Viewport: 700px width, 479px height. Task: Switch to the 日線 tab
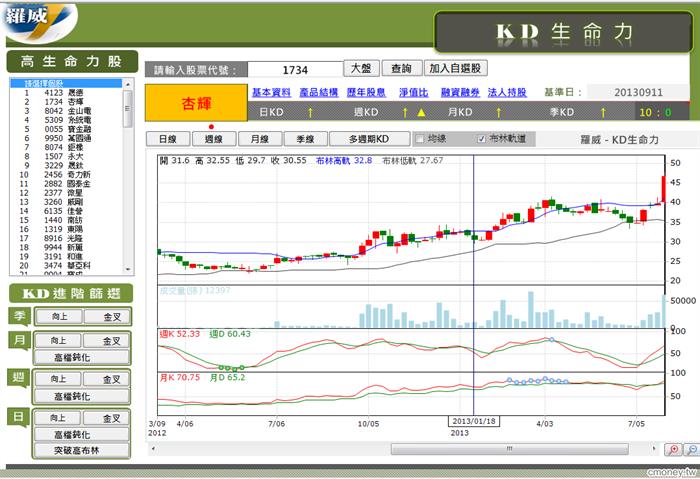168,139
